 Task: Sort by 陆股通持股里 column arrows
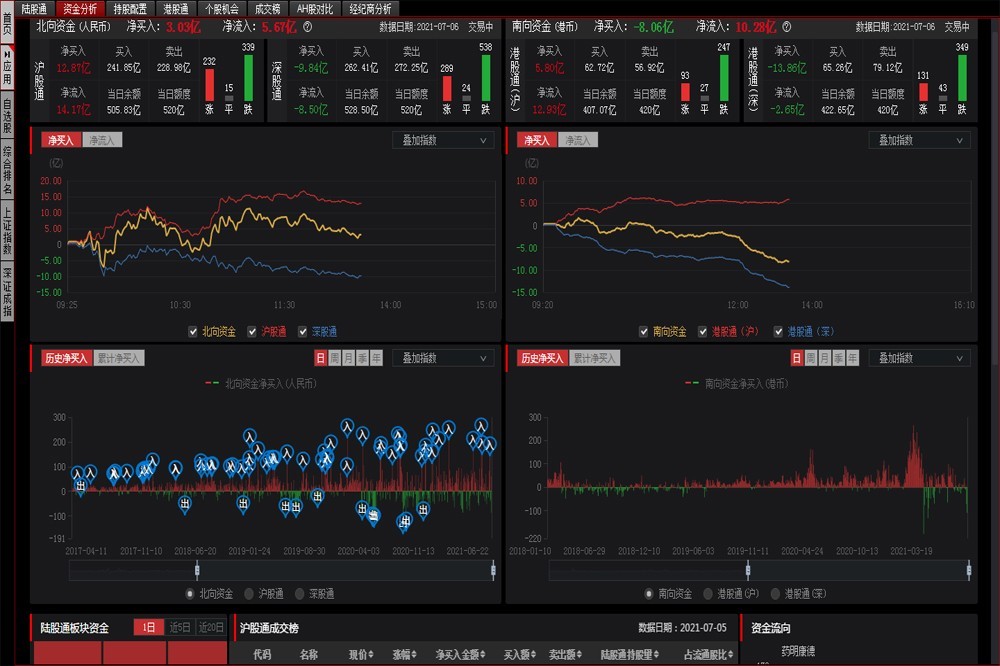click(656, 655)
